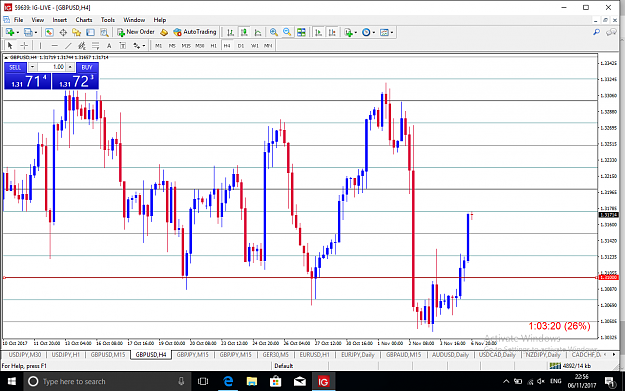
Task: Open the Charts menu
Action: click(x=84, y=20)
